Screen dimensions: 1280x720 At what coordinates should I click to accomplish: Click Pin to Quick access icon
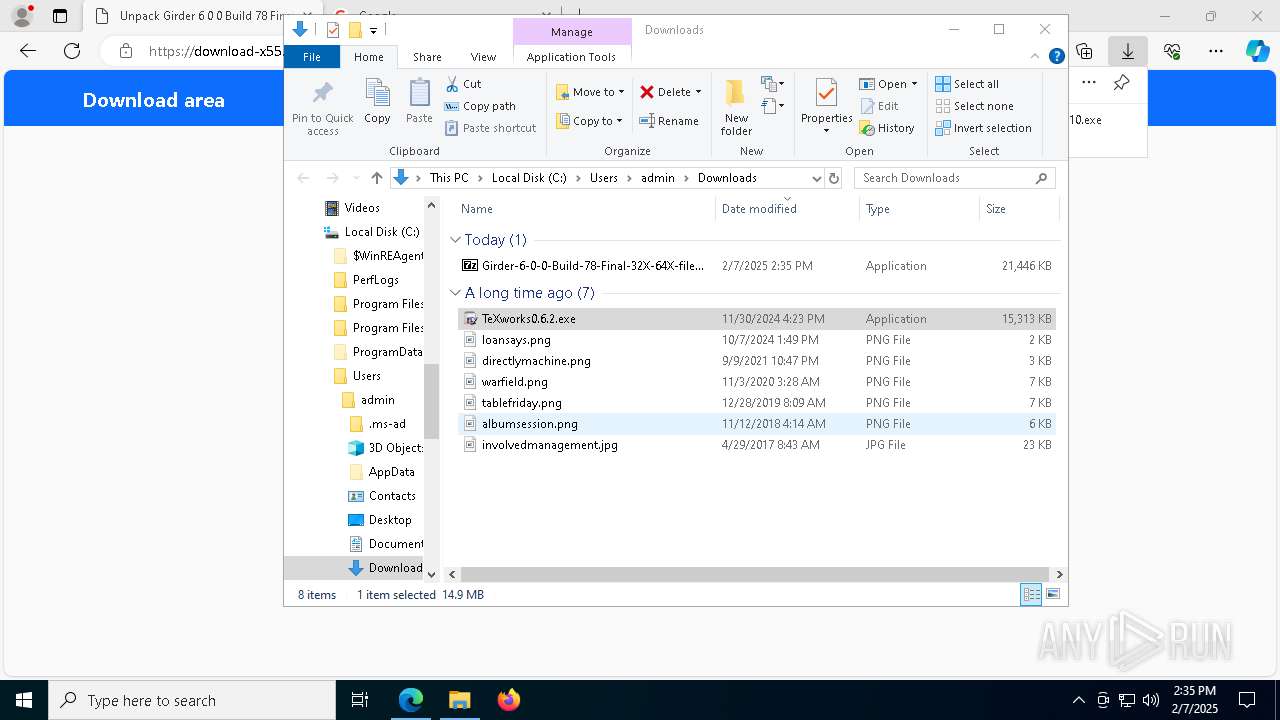[322, 106]
